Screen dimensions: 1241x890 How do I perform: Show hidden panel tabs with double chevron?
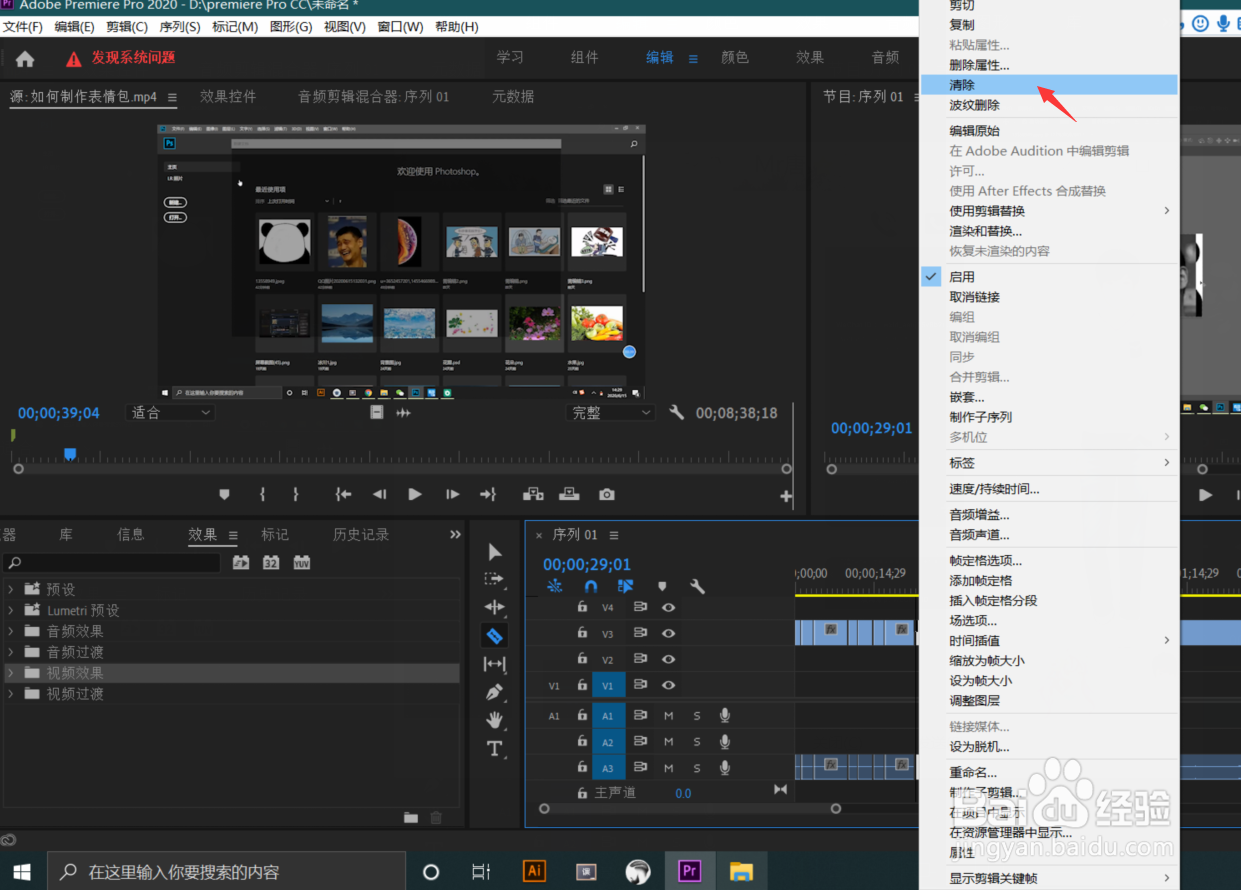(x=455, y=535)
